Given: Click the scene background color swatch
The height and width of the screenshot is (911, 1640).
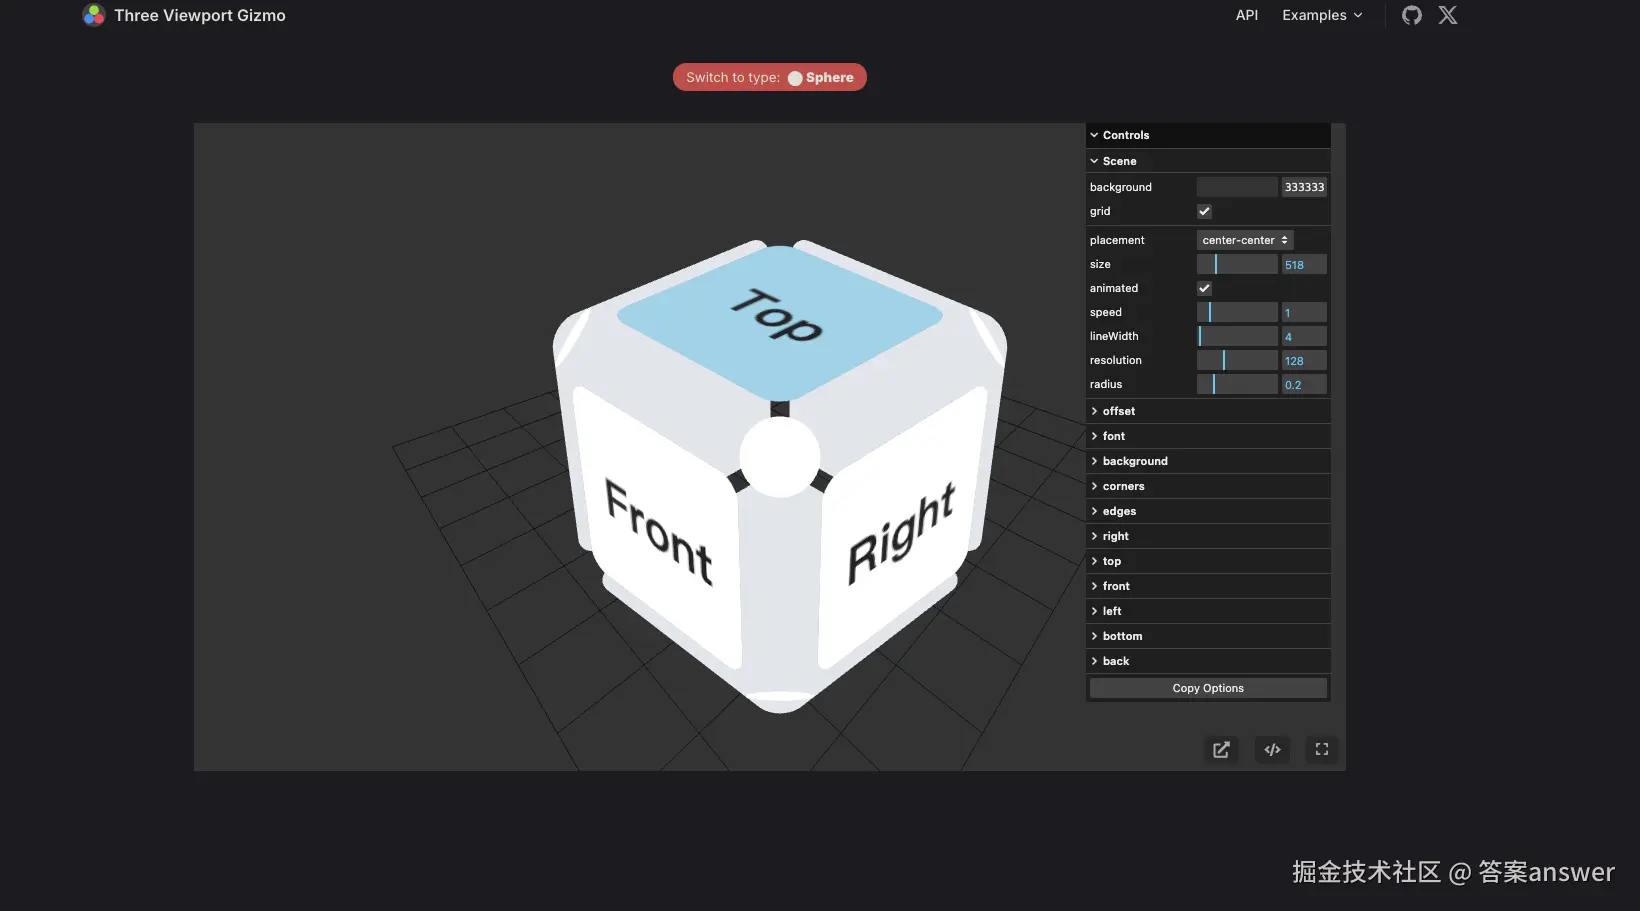Looking at the screenshot, I should [x=1237, y=187].
